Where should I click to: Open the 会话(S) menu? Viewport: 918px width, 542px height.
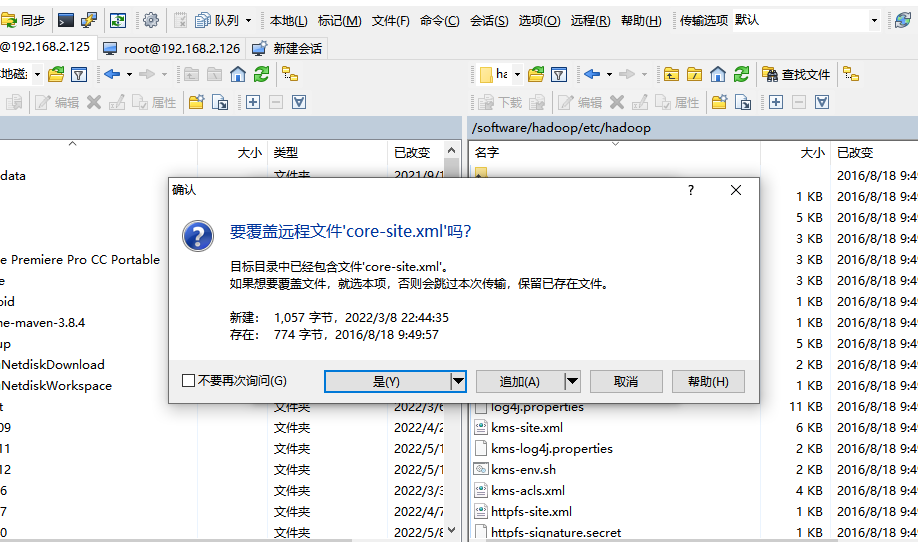click(x=489, y=21)
